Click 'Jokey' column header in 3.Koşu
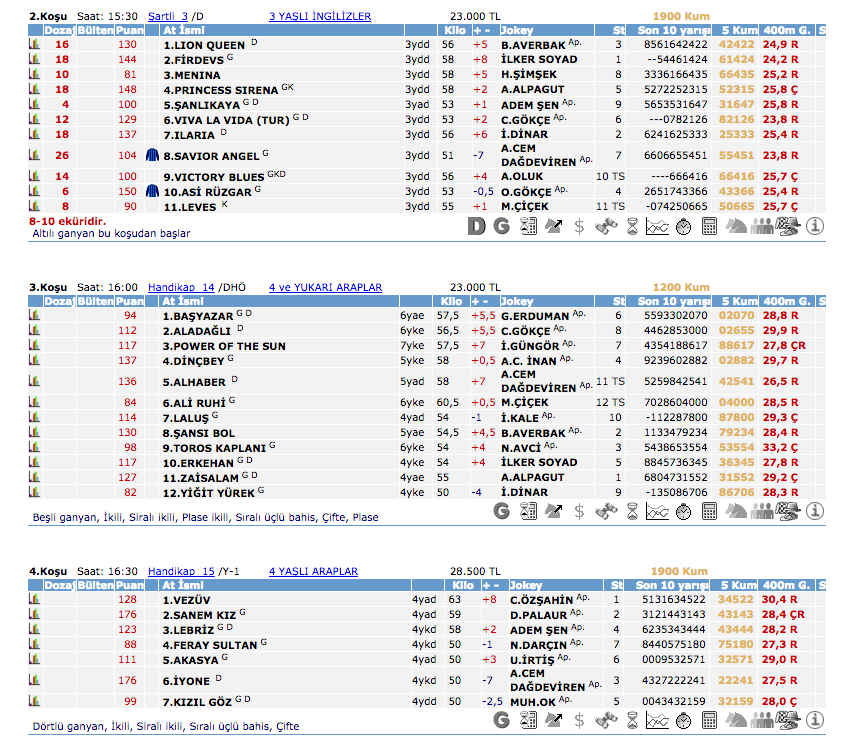This screenshot has height=750, width=862. (x=517, y=301)
